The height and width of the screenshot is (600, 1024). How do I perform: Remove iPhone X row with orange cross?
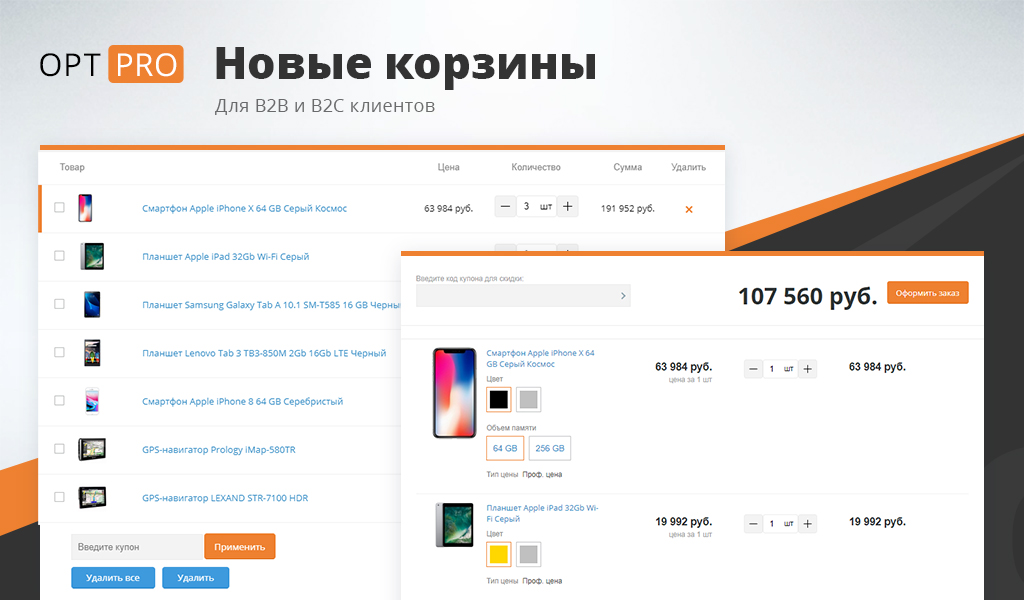pyautogui.click(x=688, y=210)
